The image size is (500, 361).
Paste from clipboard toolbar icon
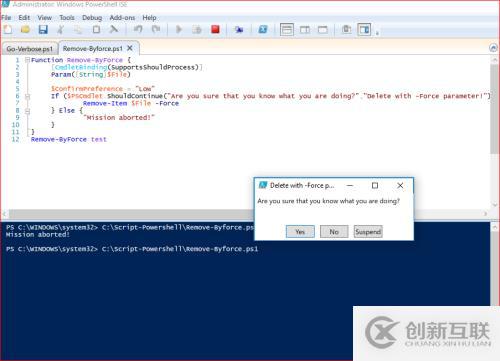pyautogui.click(x=96, y=30)
